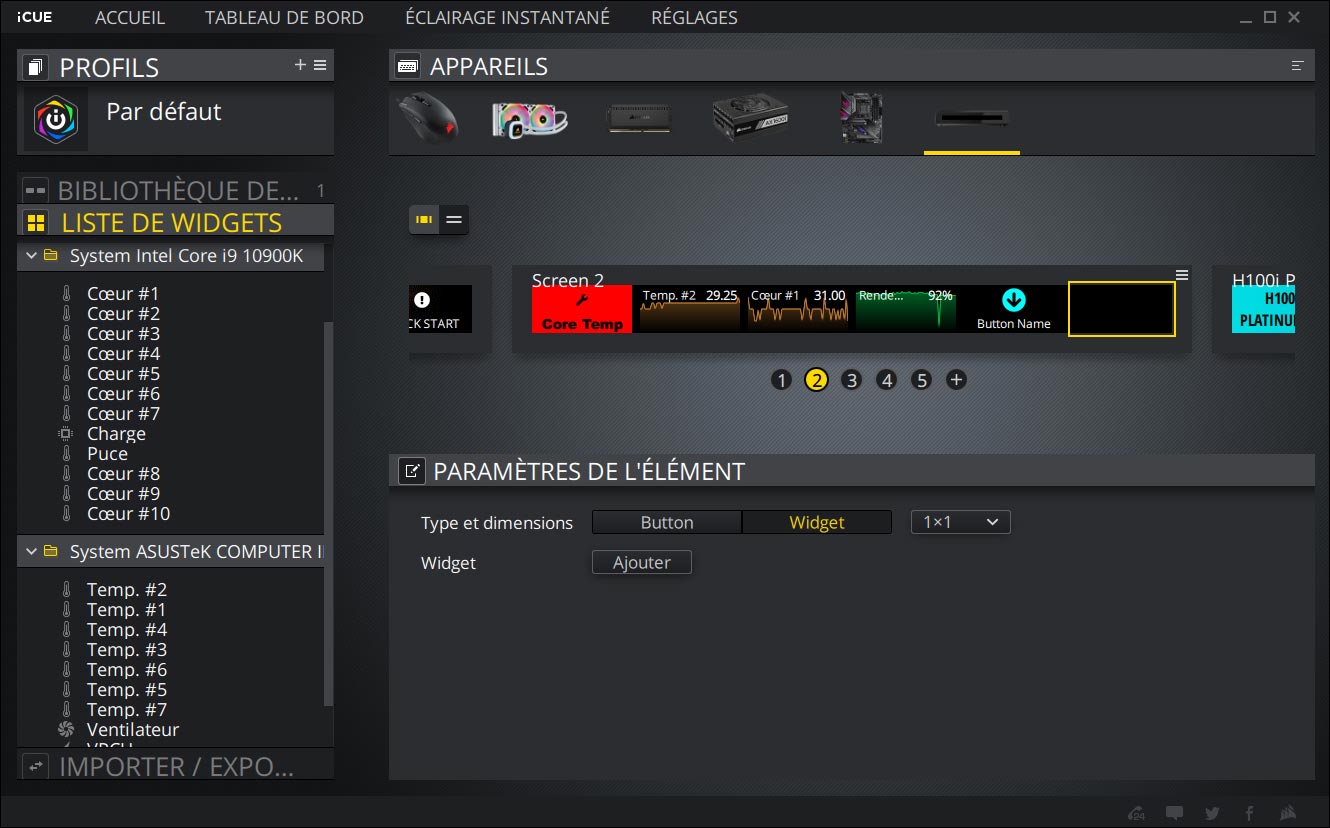Screen dimensions: 1330x828
Task: Select the red Core Temp button tile
Action: [582, 309]
